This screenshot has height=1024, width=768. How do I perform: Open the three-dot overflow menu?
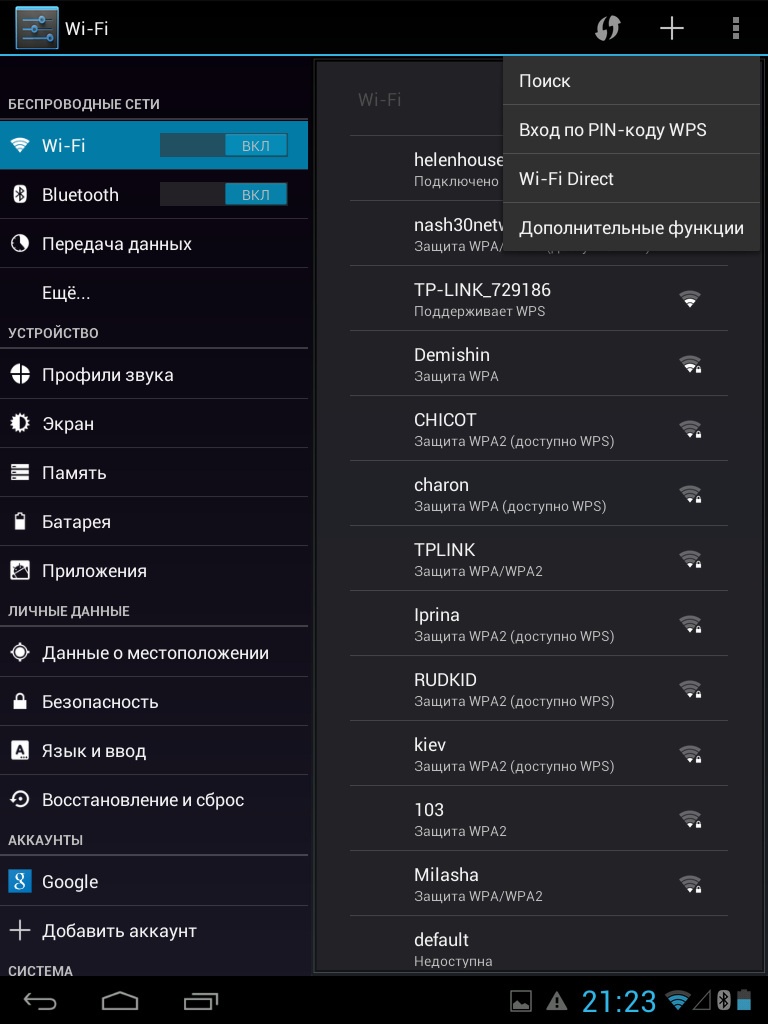(736, 28)
